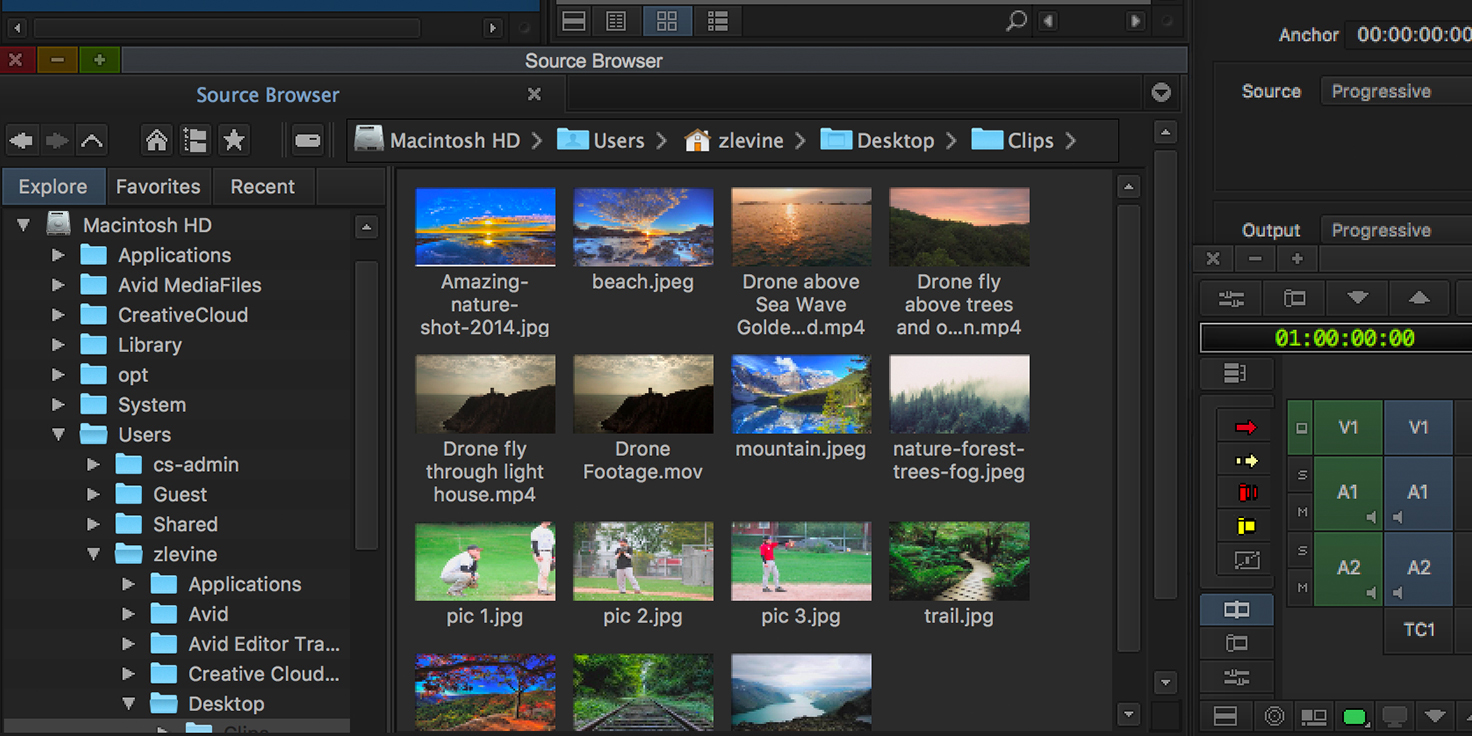Mute the A2 audio track
The image size is (1472, 736).
pyautogui.click(x=1301, y=587)
